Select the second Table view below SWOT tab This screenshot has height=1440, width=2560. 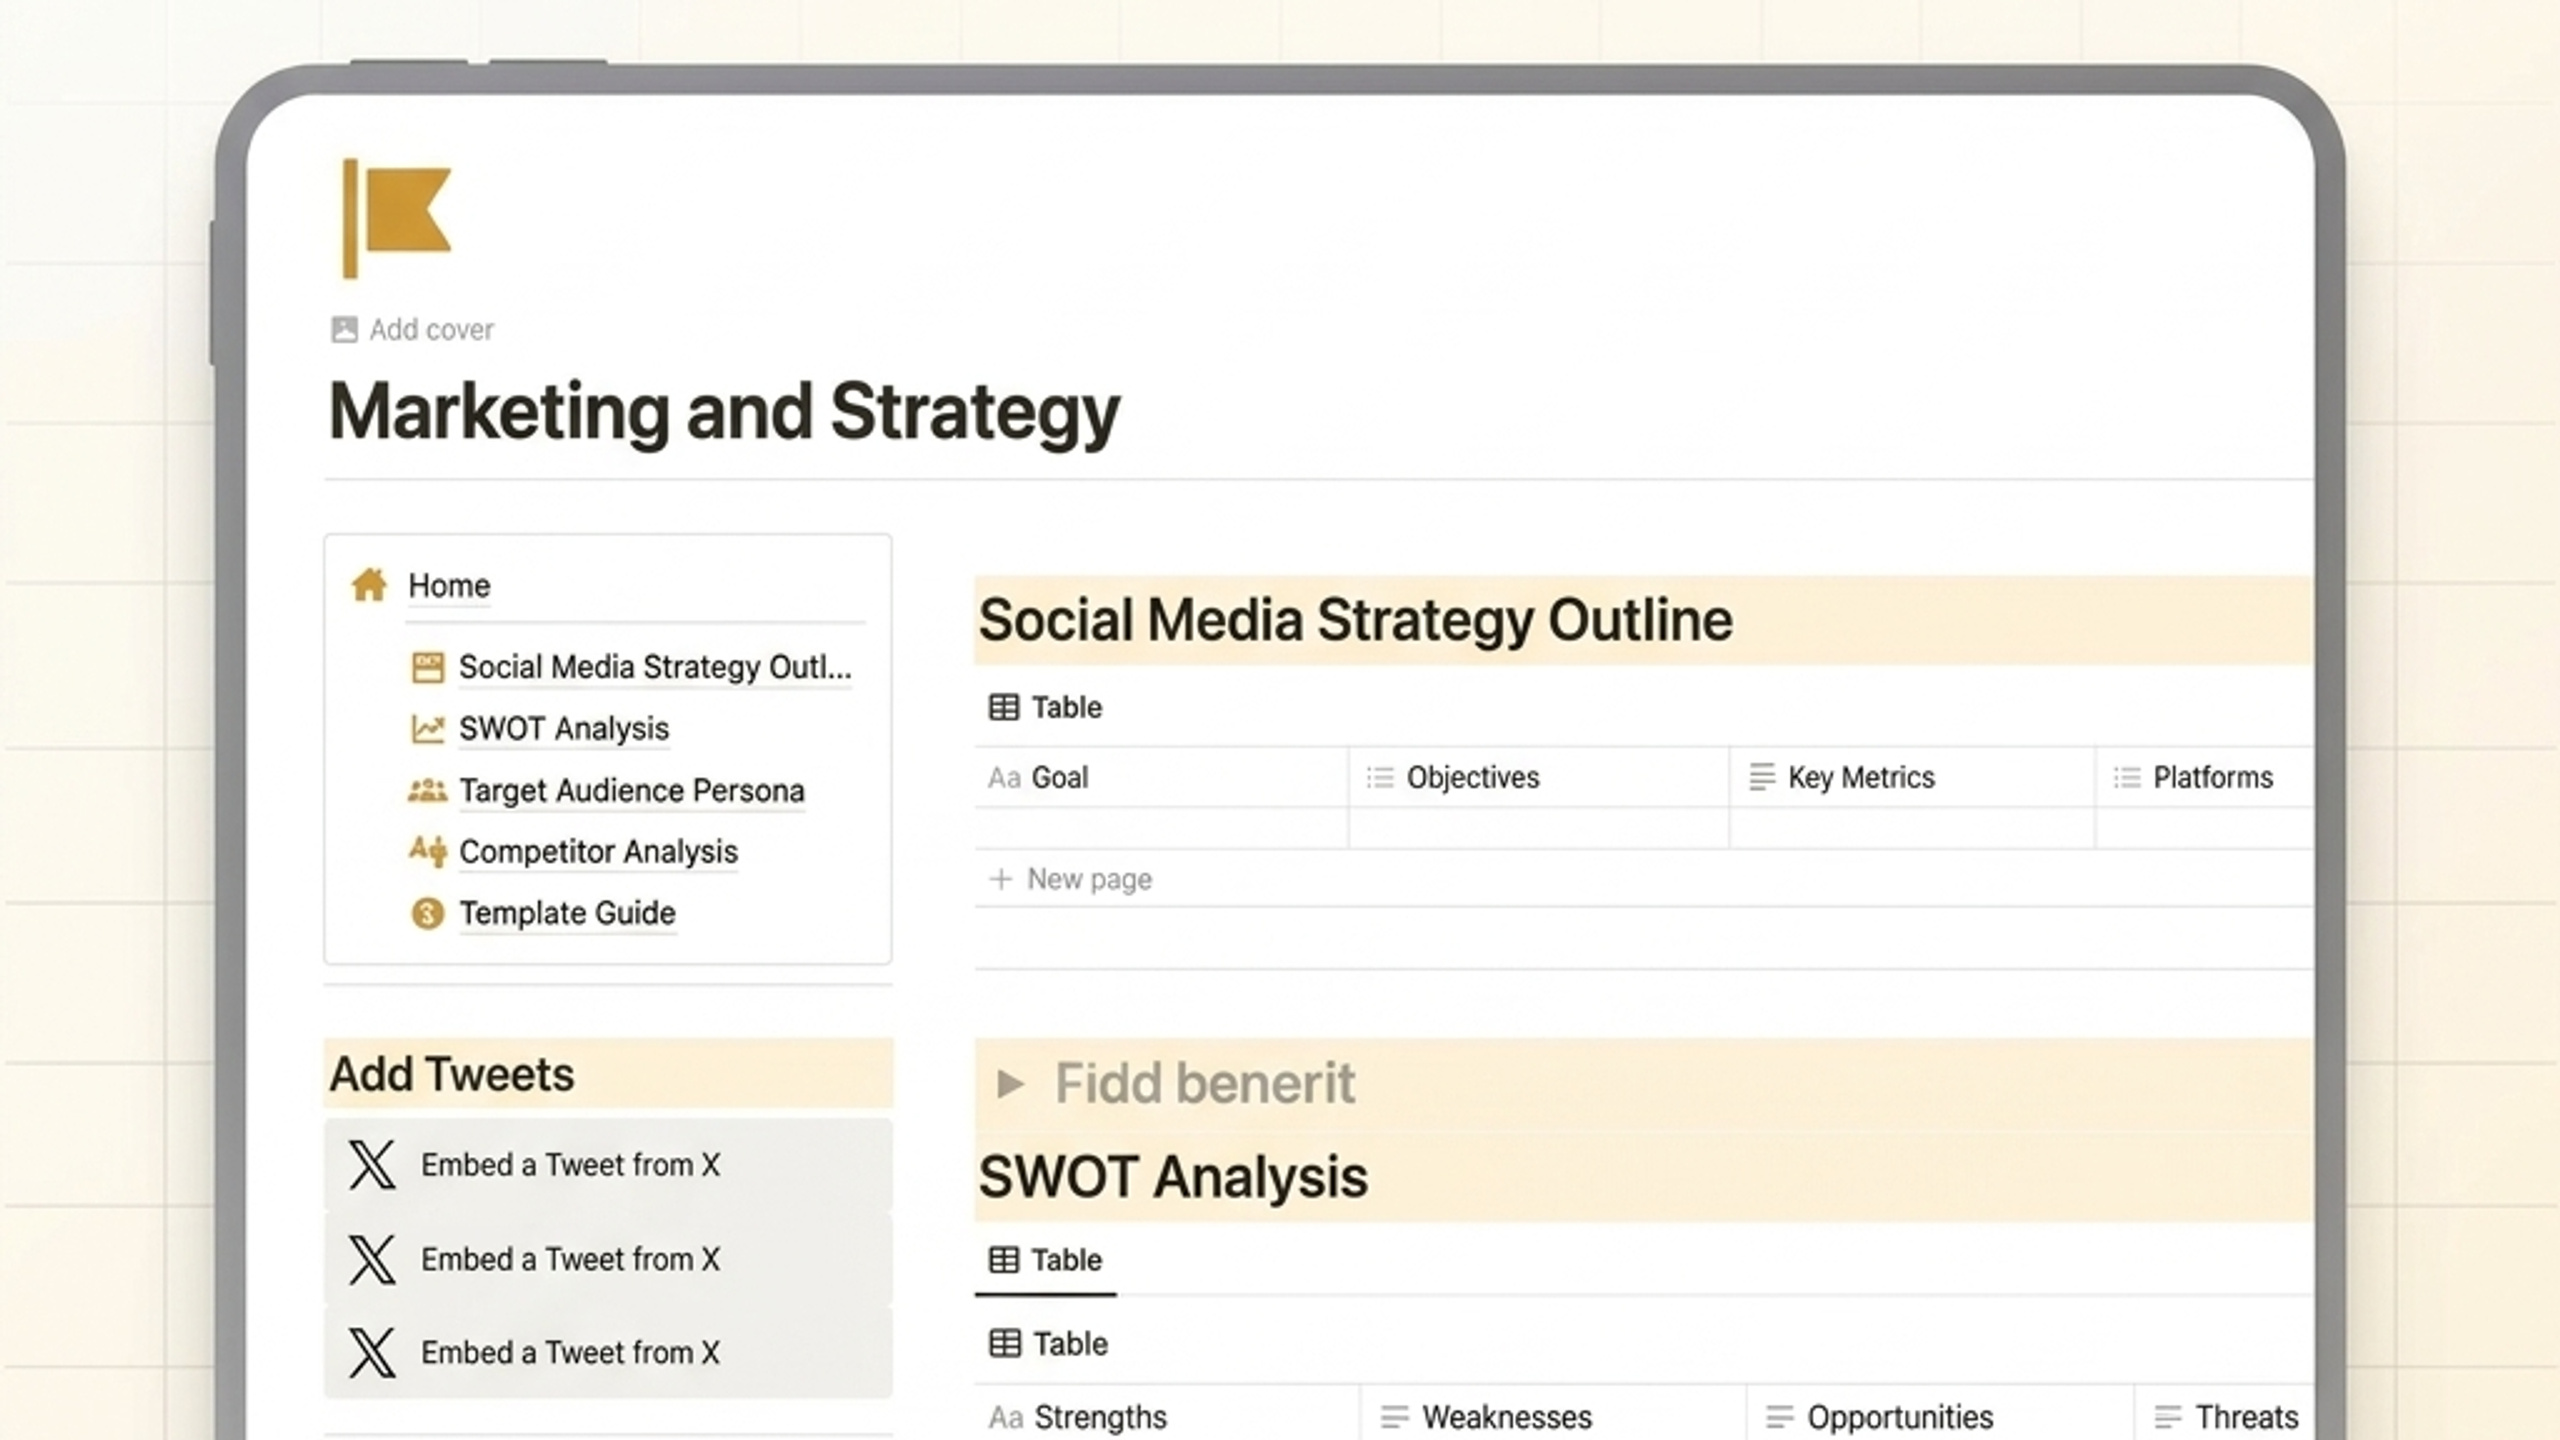click(1048, 1343)
